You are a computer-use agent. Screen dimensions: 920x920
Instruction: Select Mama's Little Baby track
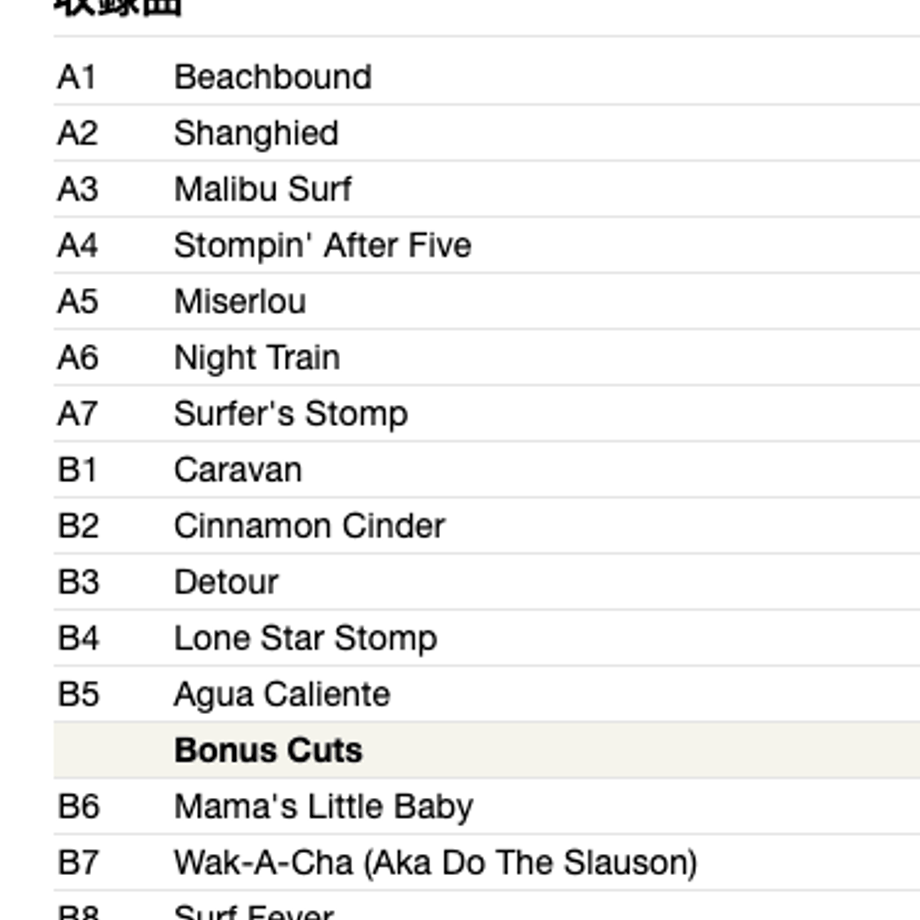(324, 807)
